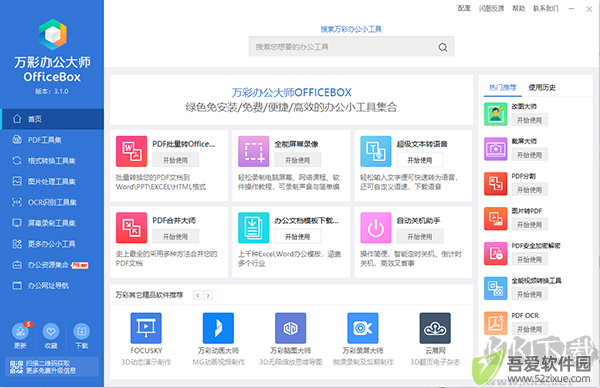Click 开始使用 under PDF批量转Office
600x388 pixels.
tap(176, 160)
